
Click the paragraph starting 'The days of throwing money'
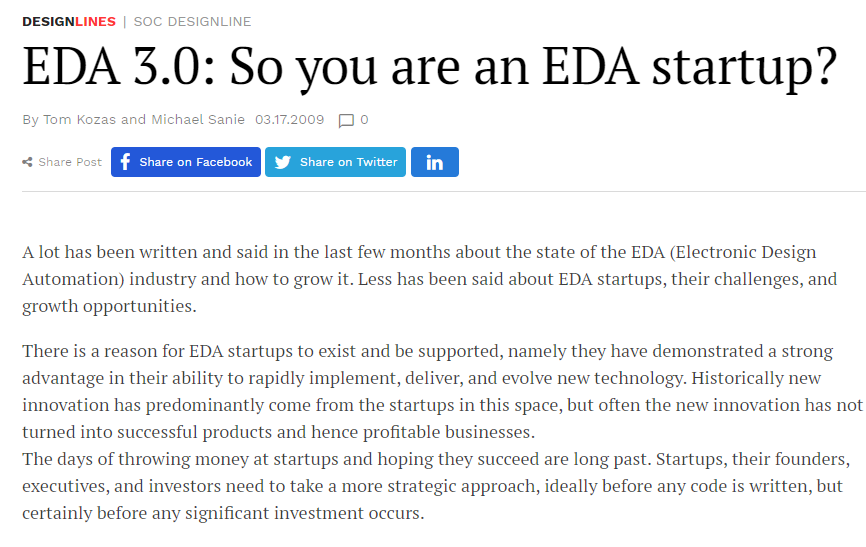tap(436, 486)
